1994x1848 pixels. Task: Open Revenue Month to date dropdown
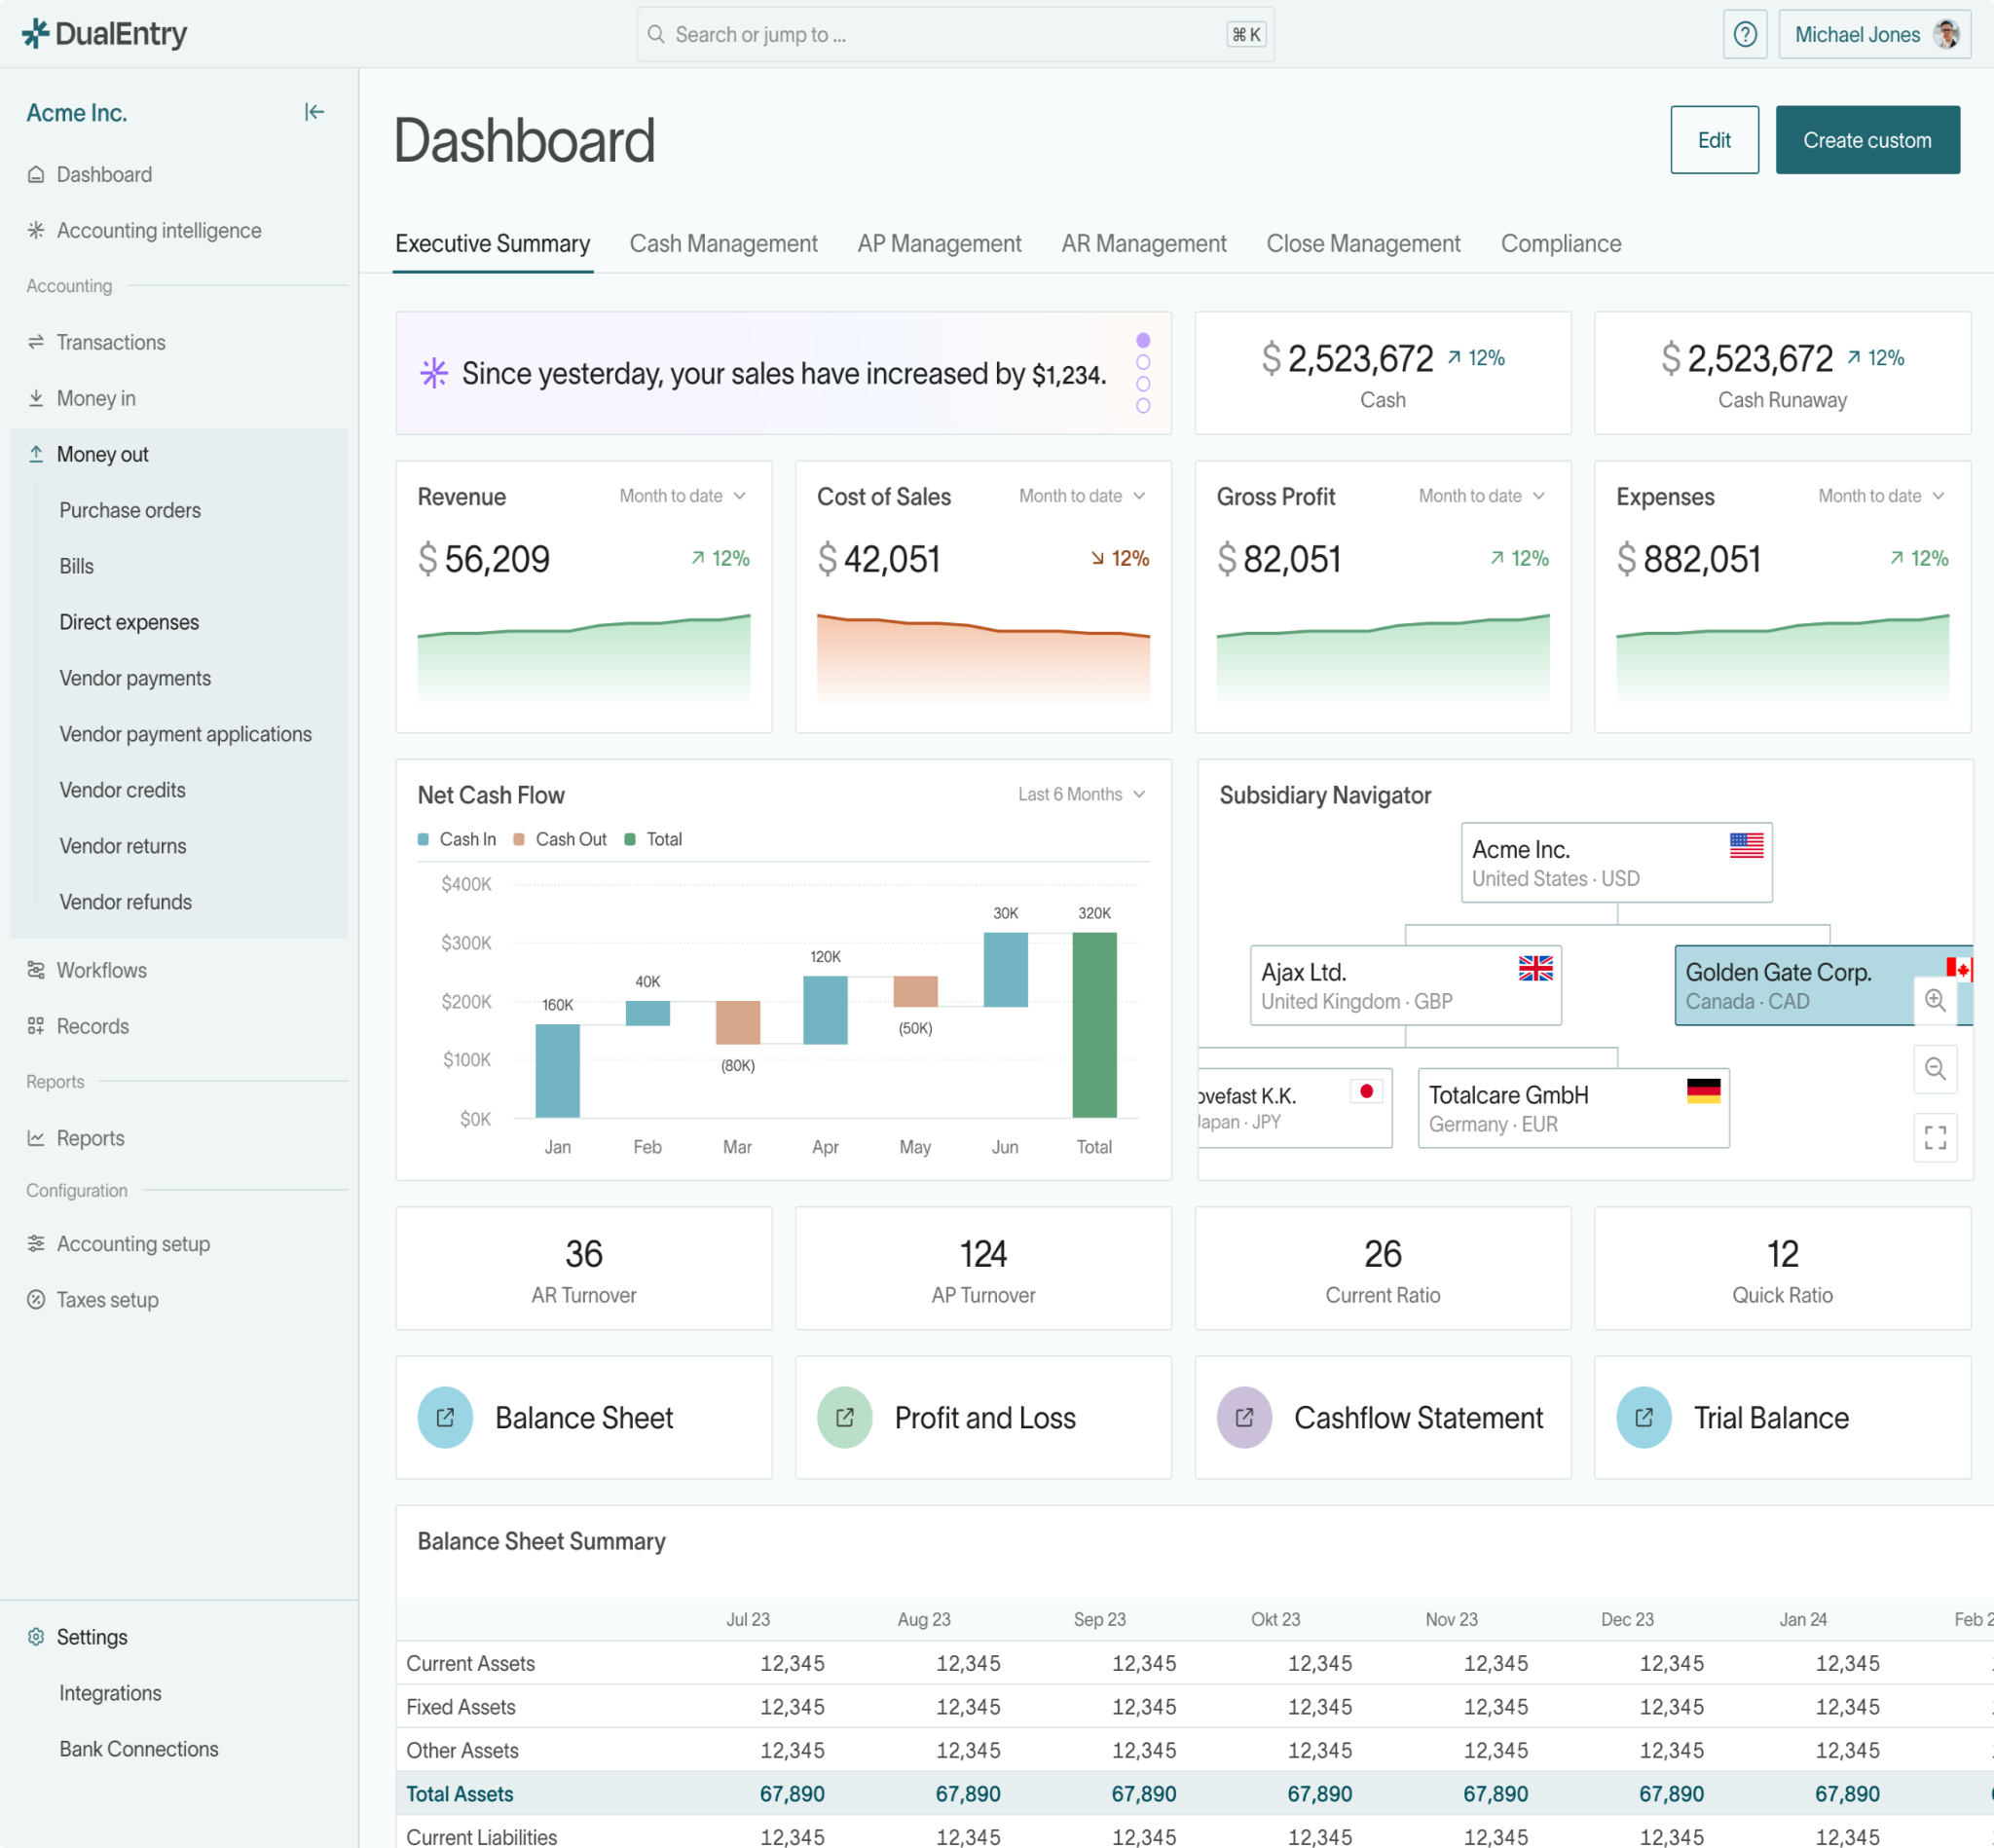pyautogui.click(x=682, y=496)
